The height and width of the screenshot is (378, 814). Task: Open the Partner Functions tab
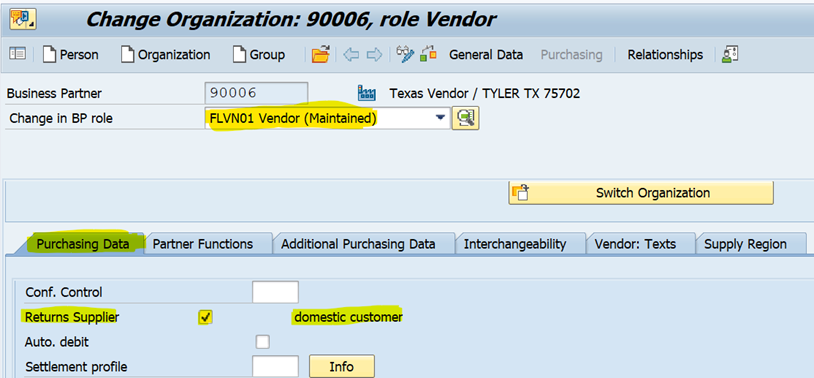point(203,244)
